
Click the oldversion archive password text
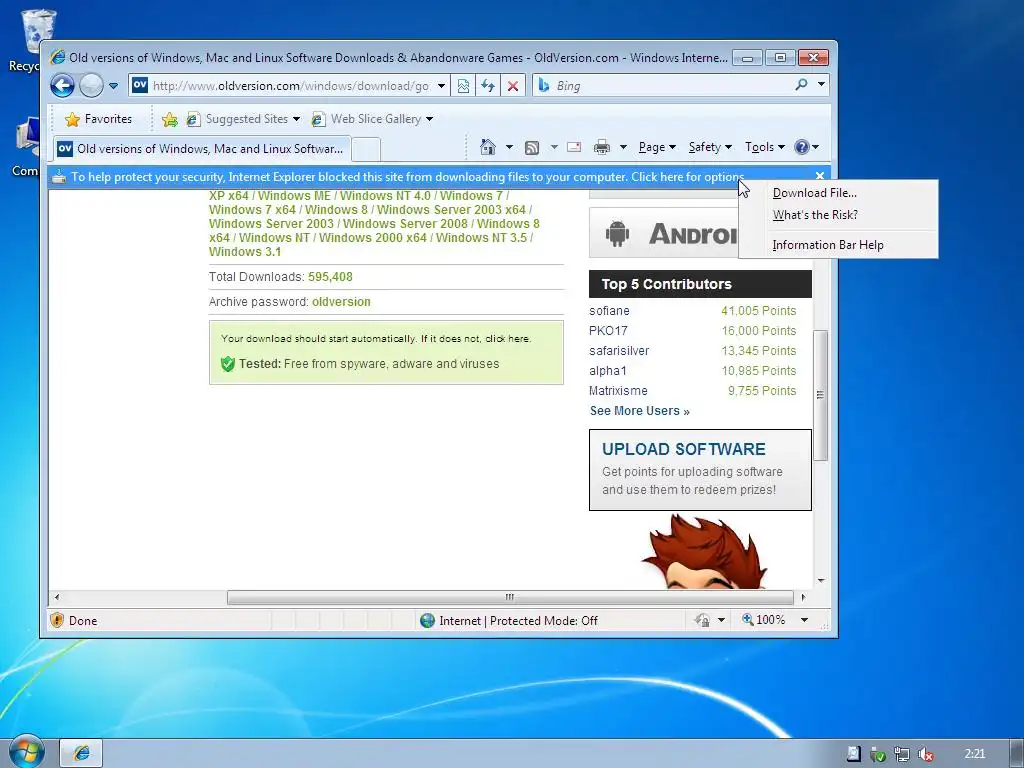341,302
